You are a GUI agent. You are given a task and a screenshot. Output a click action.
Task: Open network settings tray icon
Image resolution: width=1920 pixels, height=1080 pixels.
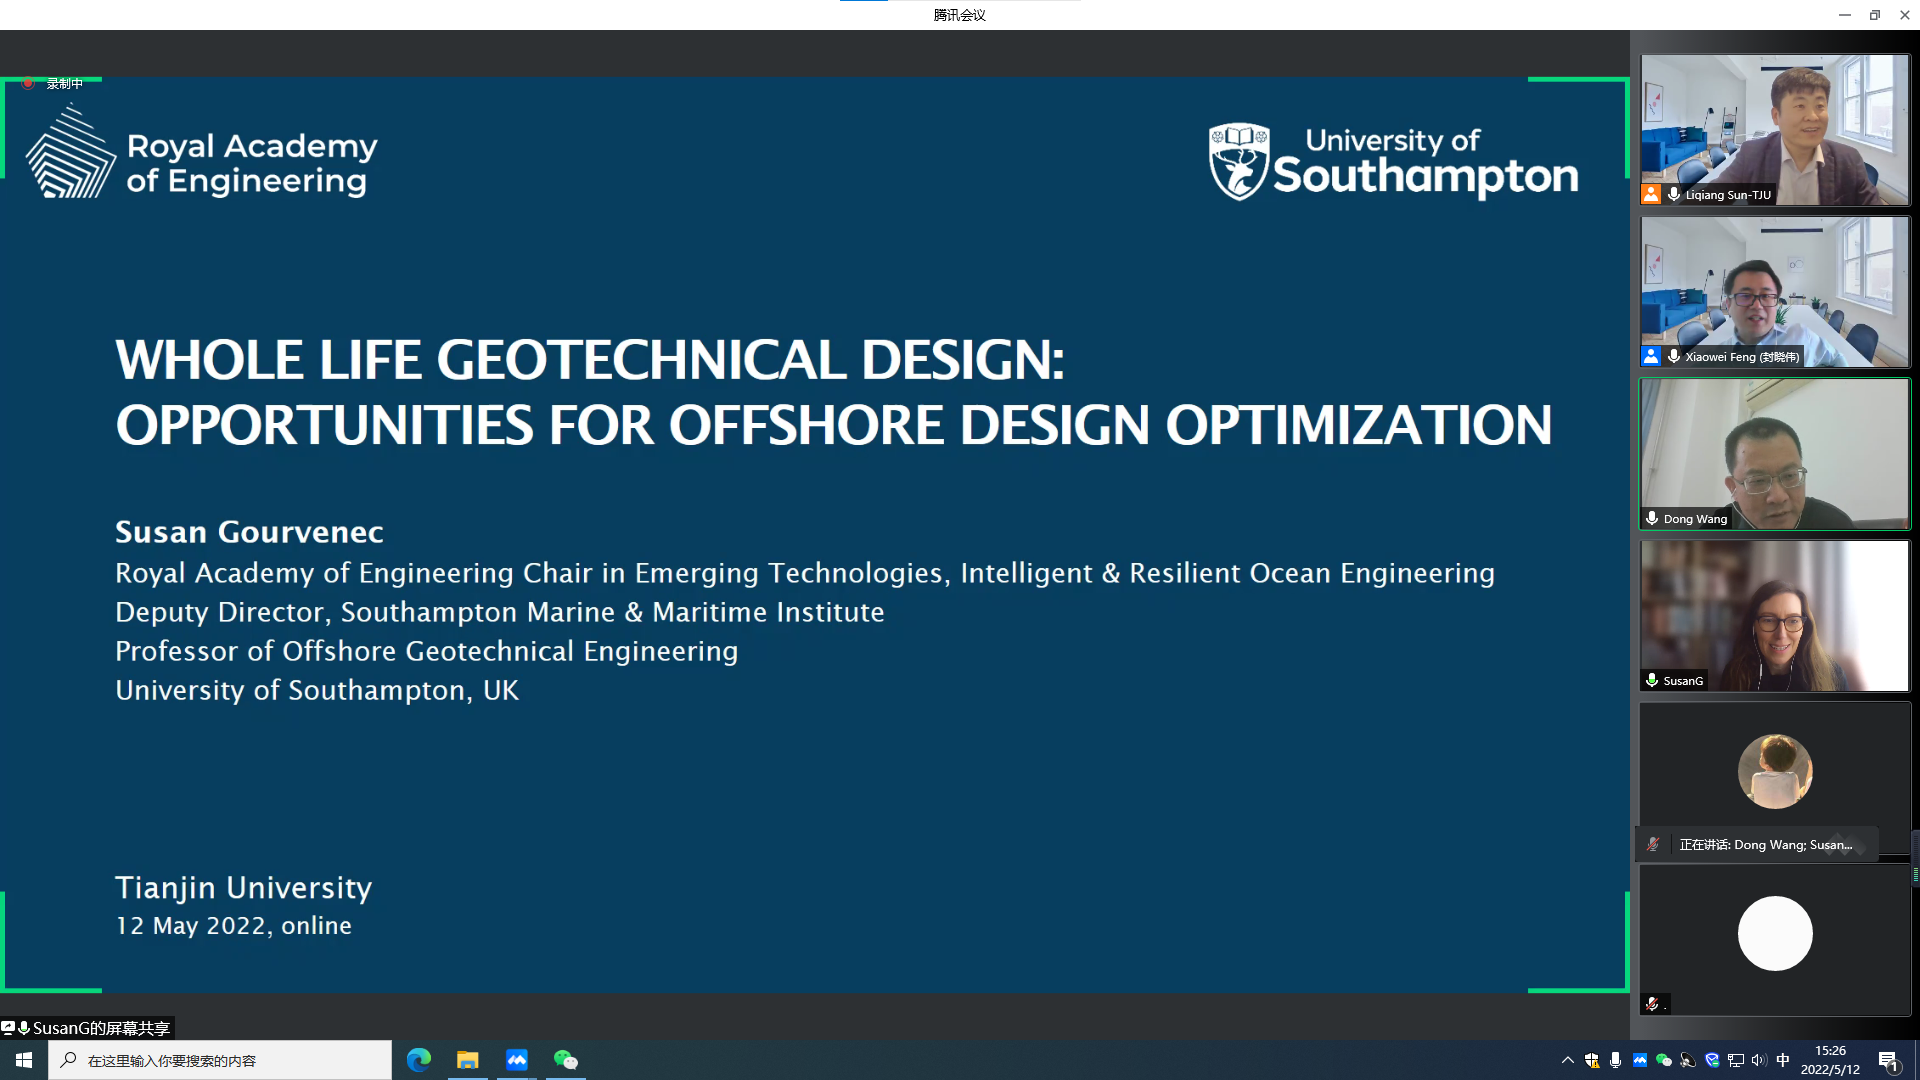click(1736, 1060)
